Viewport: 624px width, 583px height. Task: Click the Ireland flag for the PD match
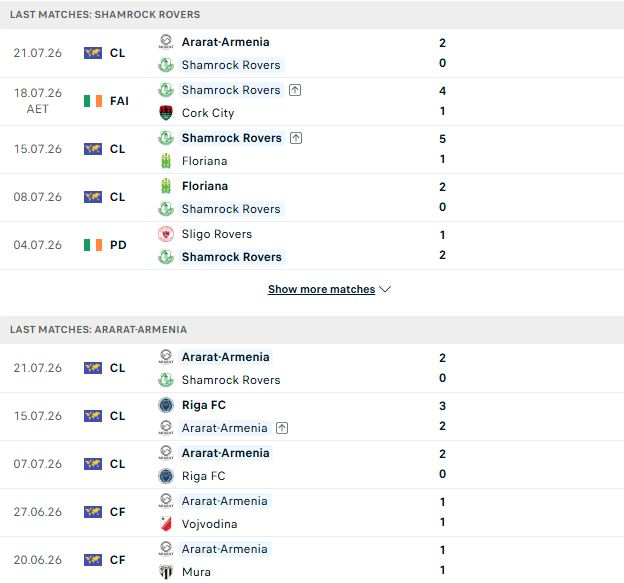point(93,245)
